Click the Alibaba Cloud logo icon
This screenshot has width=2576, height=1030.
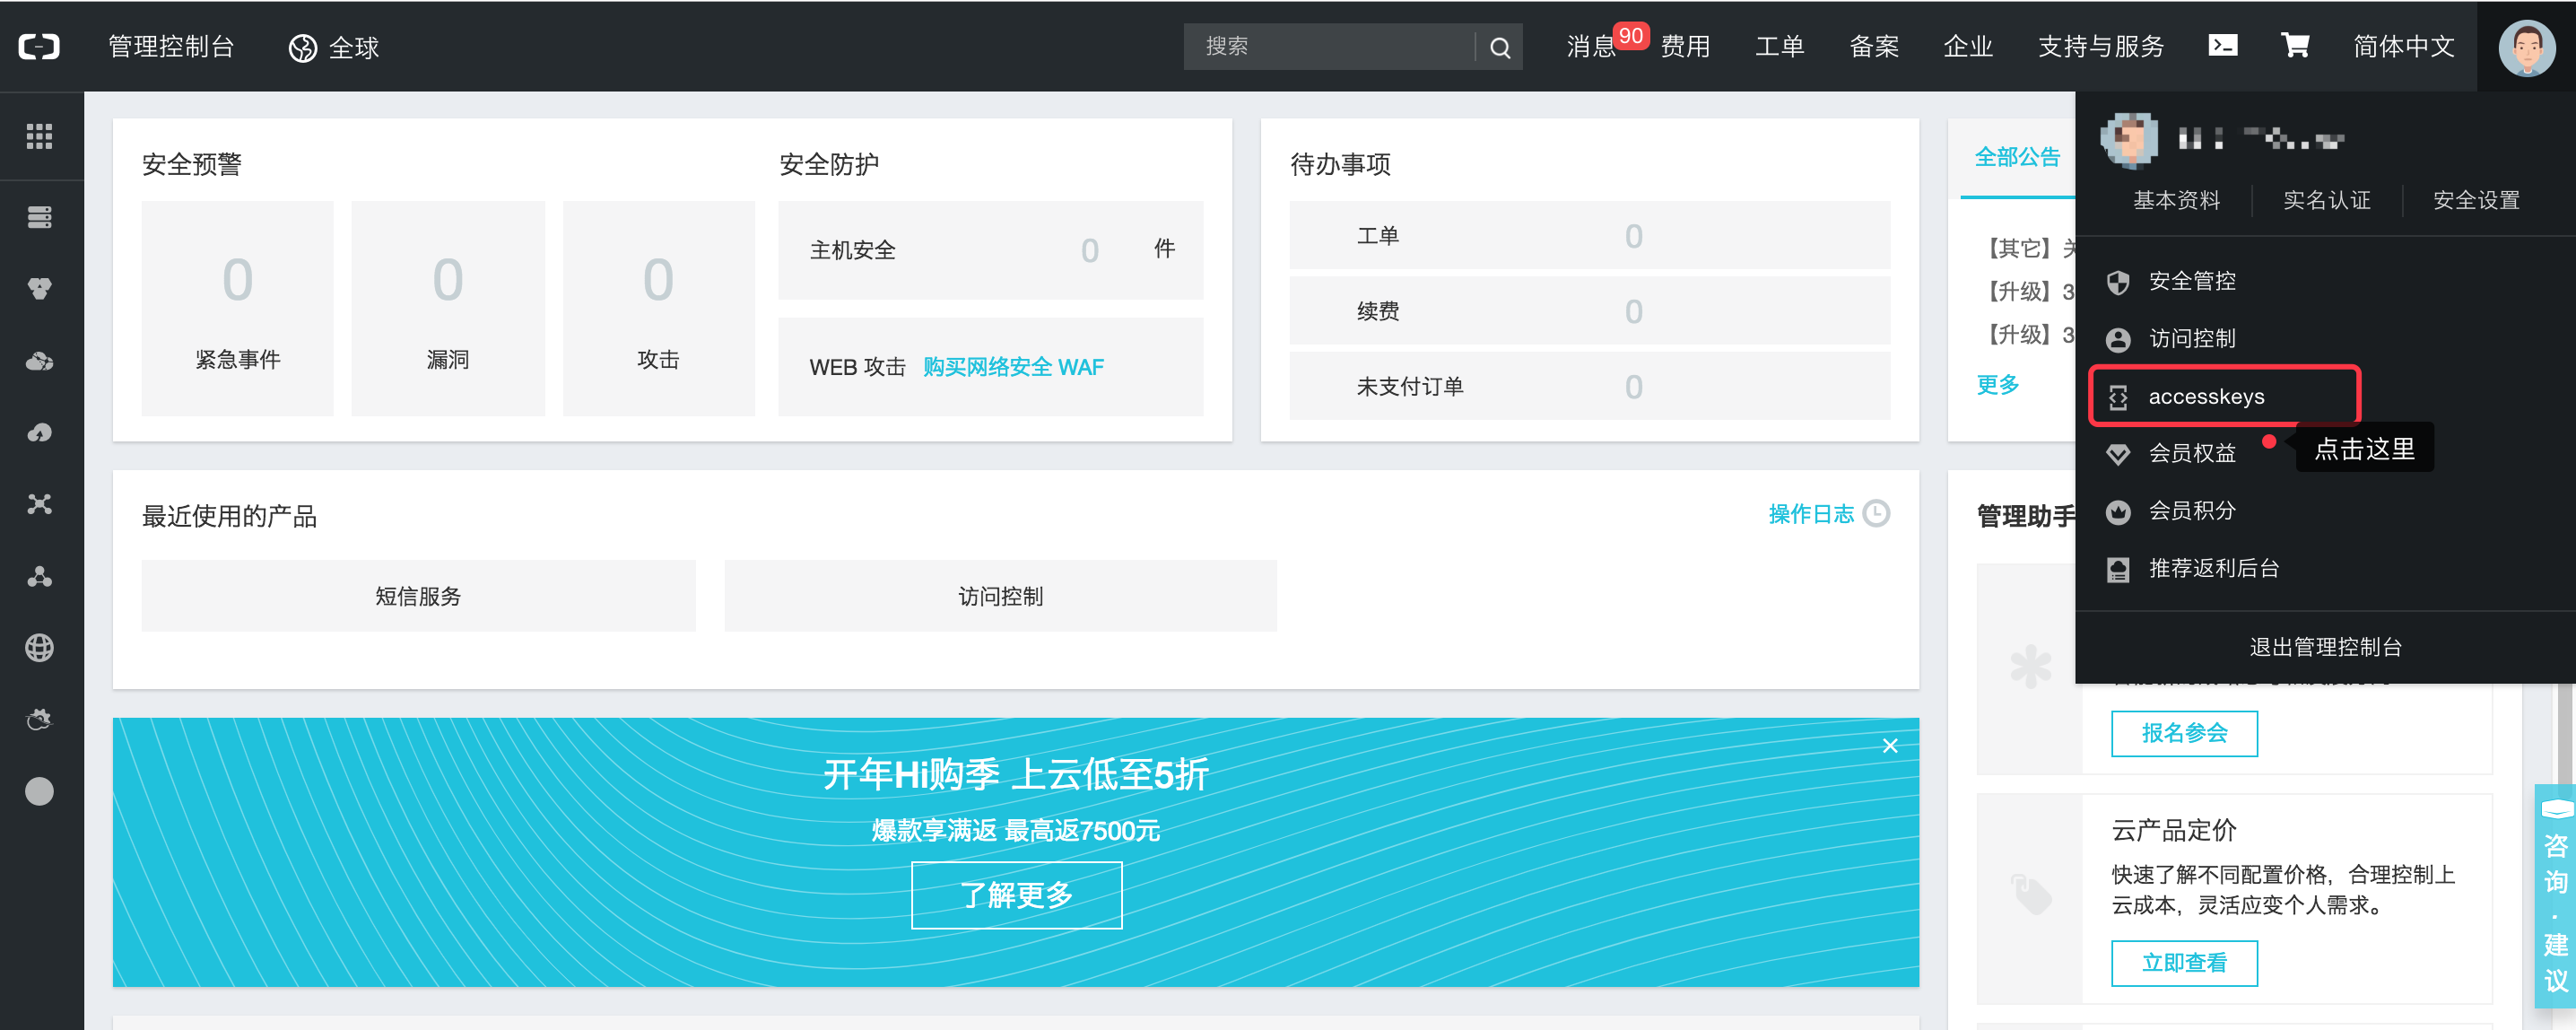[x=39, y=46]
